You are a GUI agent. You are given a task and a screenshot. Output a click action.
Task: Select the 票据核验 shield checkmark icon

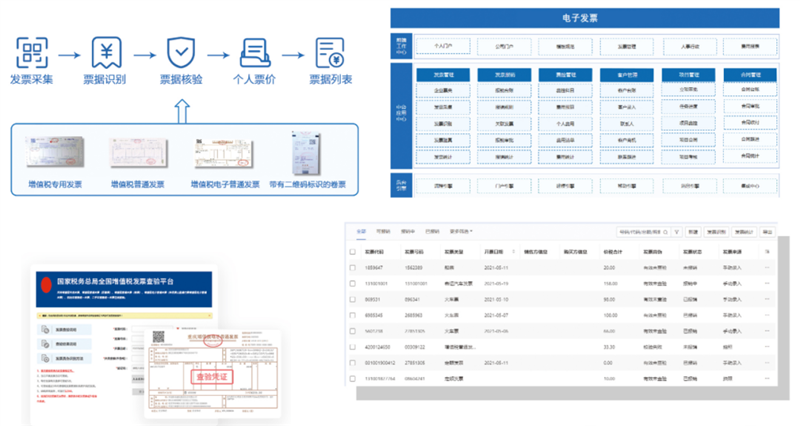click(180, 50)
